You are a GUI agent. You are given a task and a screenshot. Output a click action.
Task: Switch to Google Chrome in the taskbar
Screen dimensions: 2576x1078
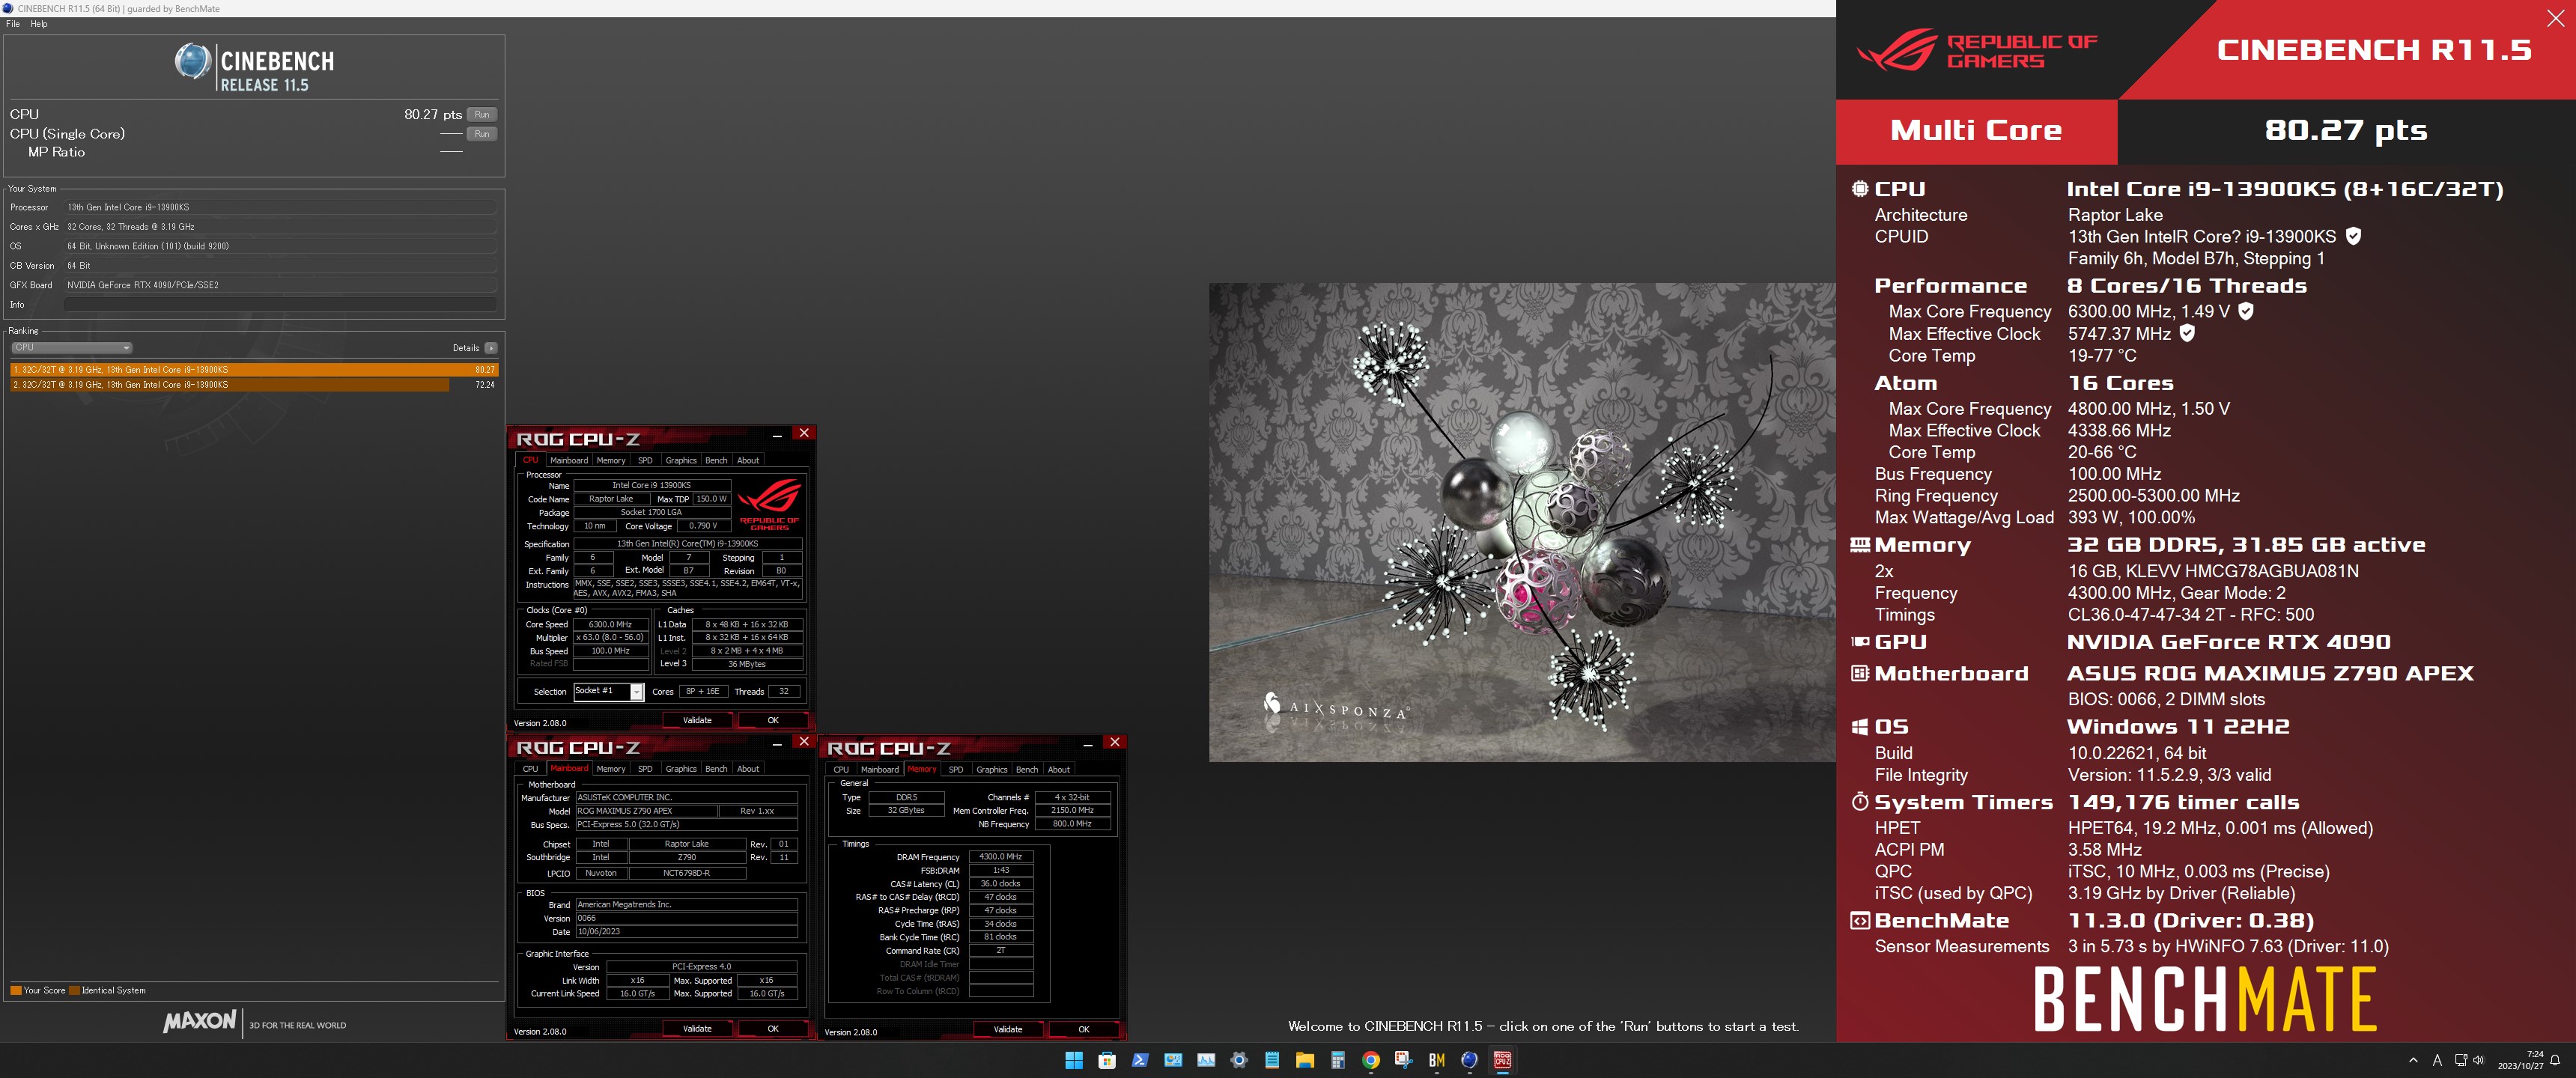(1371, 1060)
